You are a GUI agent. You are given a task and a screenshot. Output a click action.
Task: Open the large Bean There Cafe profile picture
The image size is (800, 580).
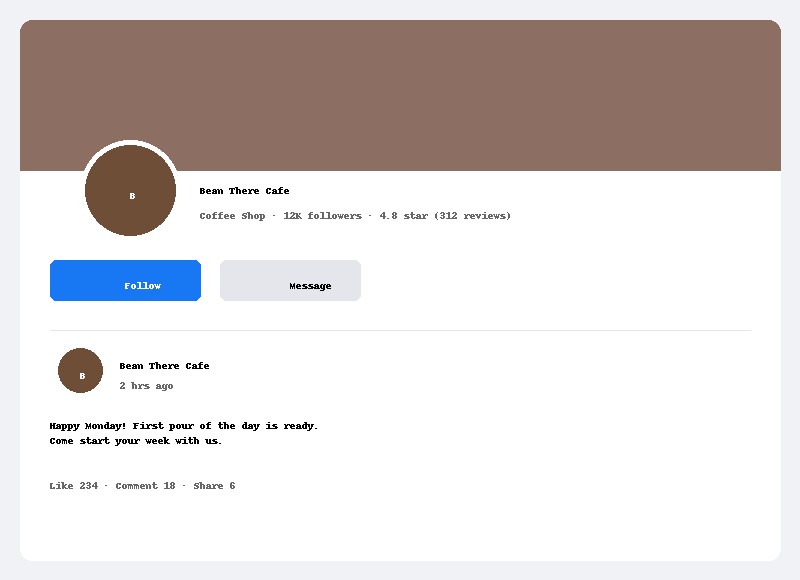[x=131, y=190]
